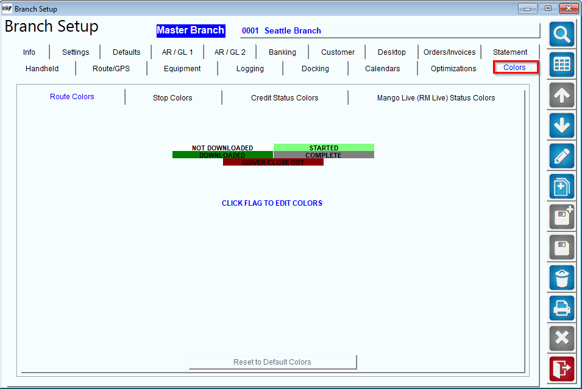Viewport: 582px width, 389px height.
Task: Click the pencil edit icon
Action: click(x=562, y=156)
